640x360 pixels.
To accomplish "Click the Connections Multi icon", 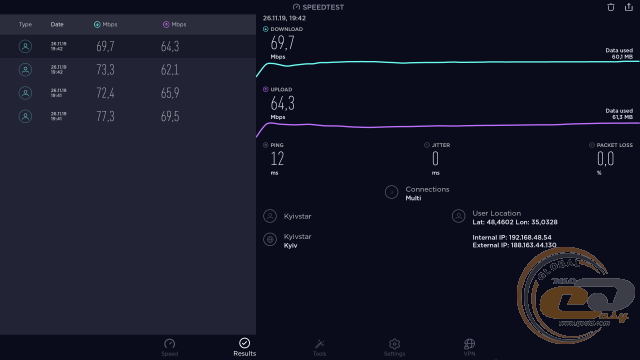I will (391, 192).
